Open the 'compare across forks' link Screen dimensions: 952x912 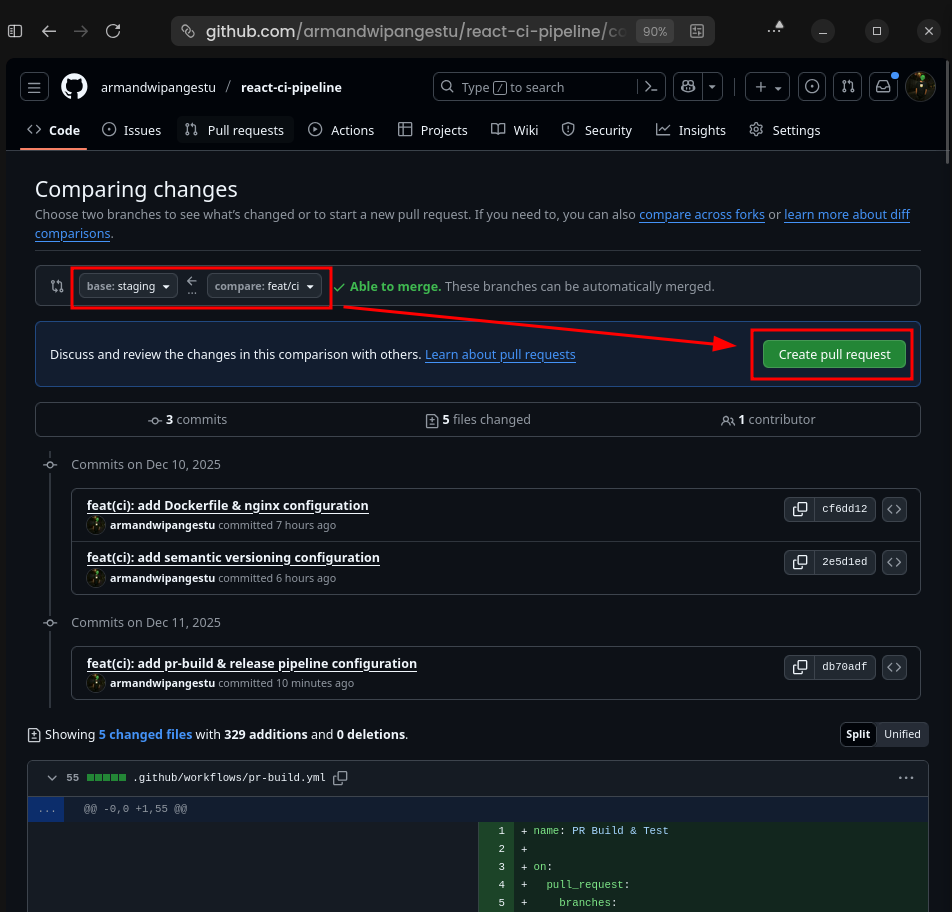click(x=701, y=214)
